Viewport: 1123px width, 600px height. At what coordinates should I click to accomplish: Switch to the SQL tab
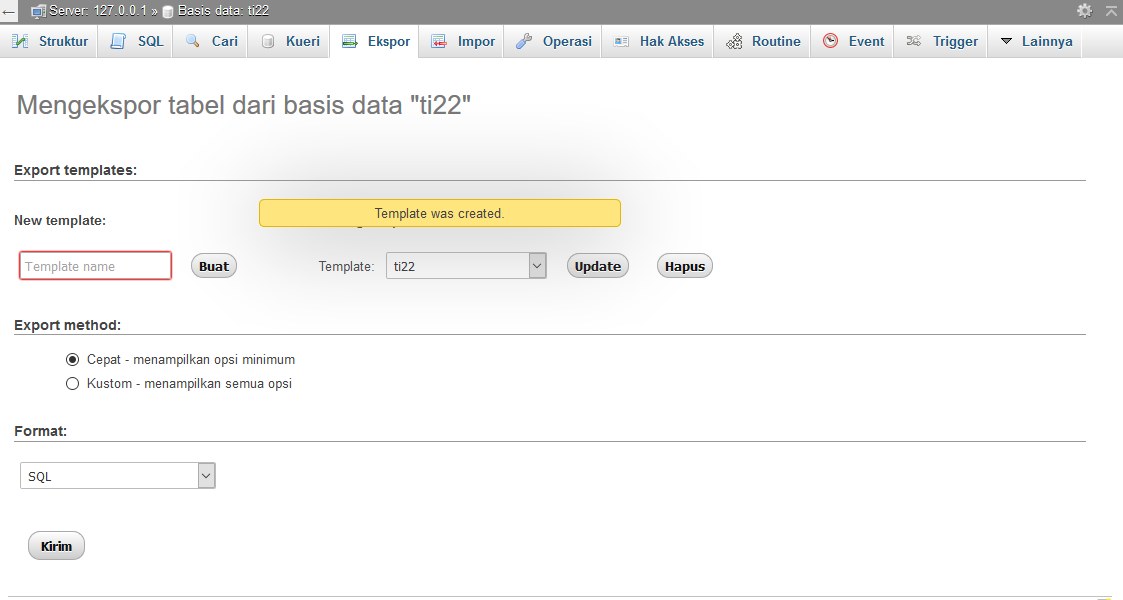tap(134, 40)
